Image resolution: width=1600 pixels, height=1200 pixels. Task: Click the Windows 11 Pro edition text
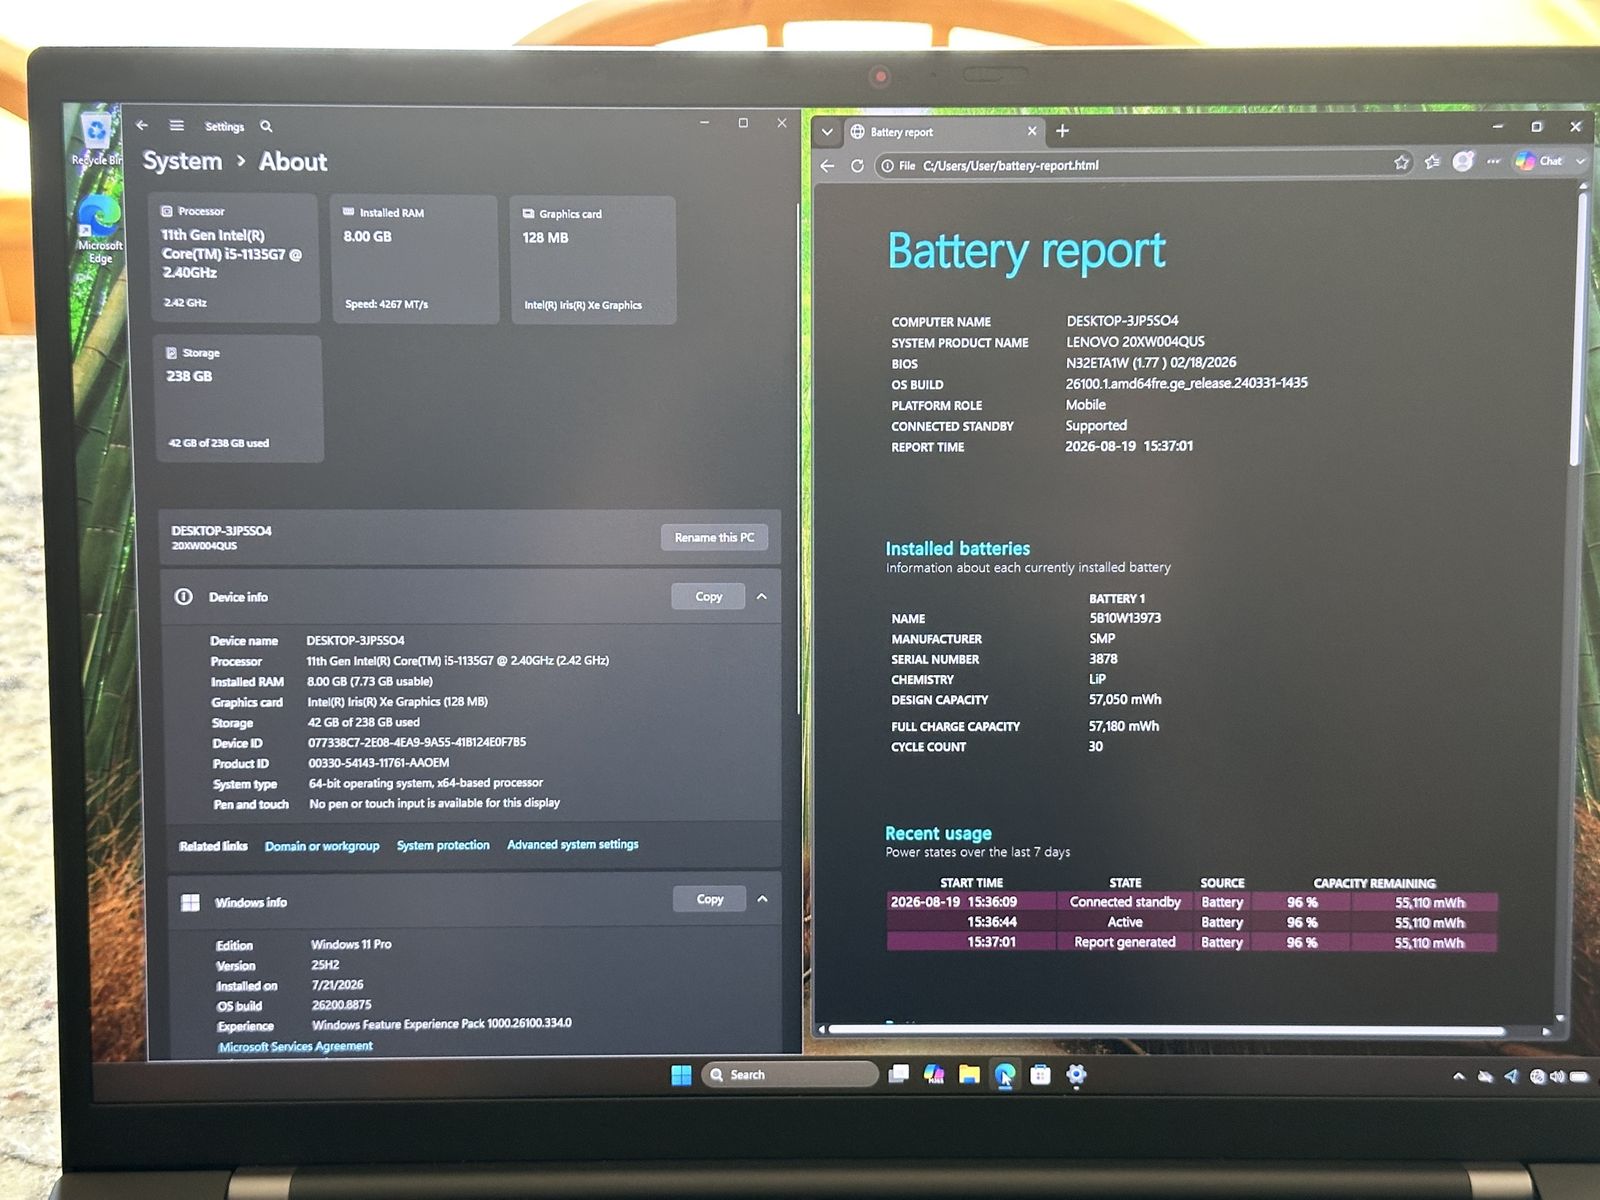coord(351,944)
